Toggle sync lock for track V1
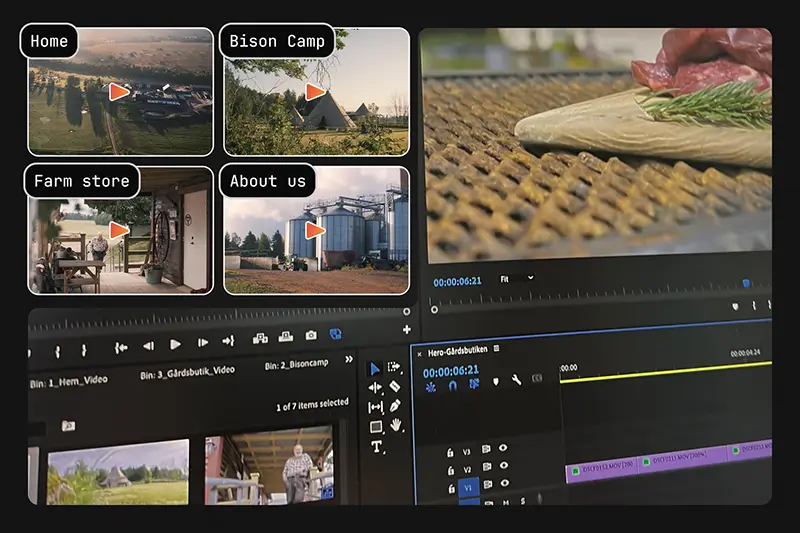800x533 pixels. click(488, 484)
